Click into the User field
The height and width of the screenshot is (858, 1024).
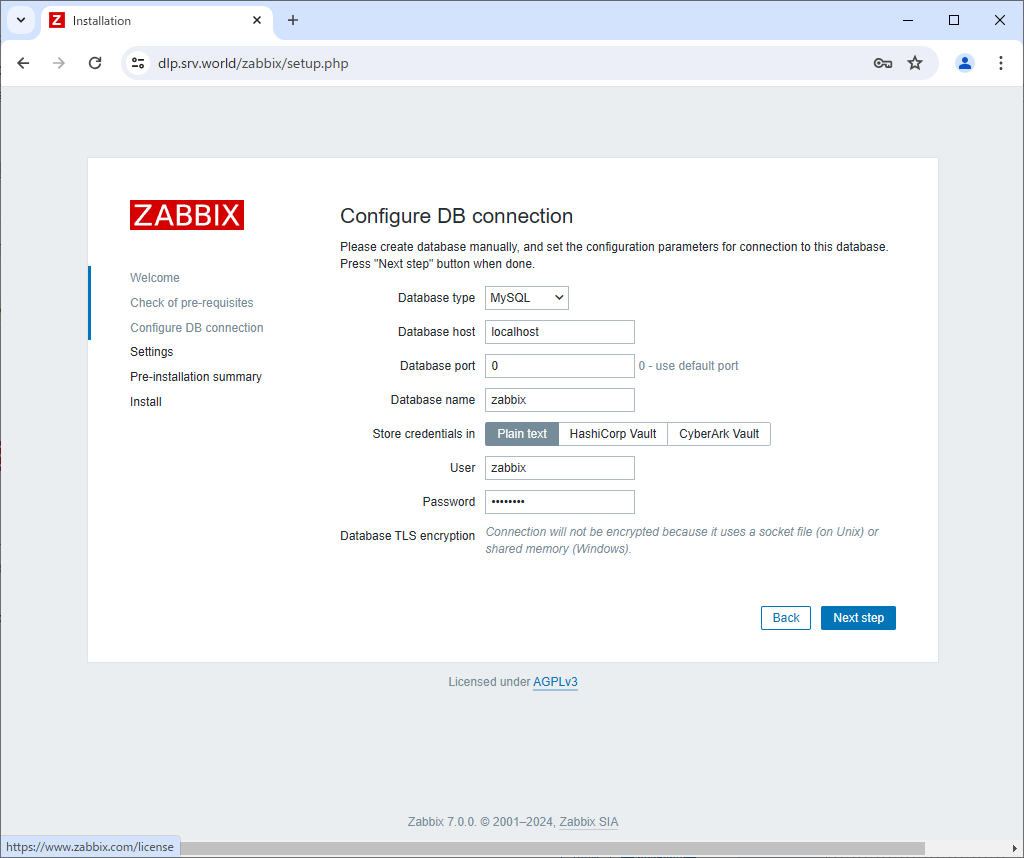(x=560, y=468)
